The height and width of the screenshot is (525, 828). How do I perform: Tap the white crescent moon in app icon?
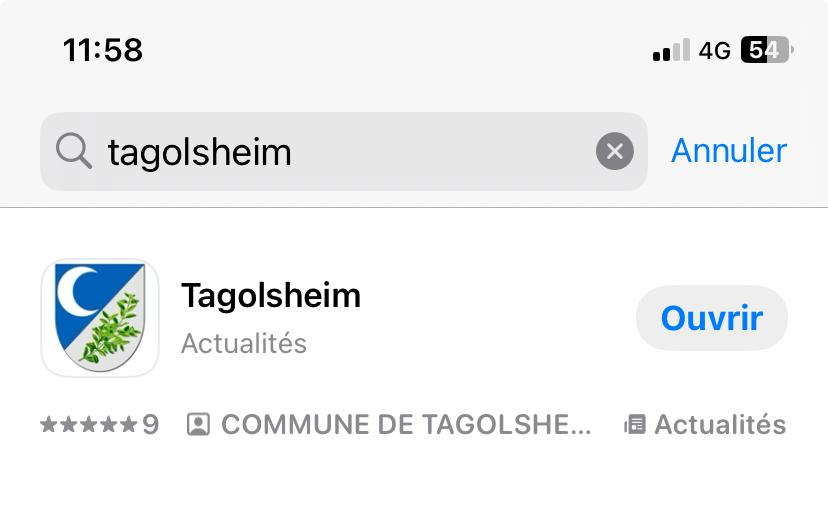[x=77, y=292]
